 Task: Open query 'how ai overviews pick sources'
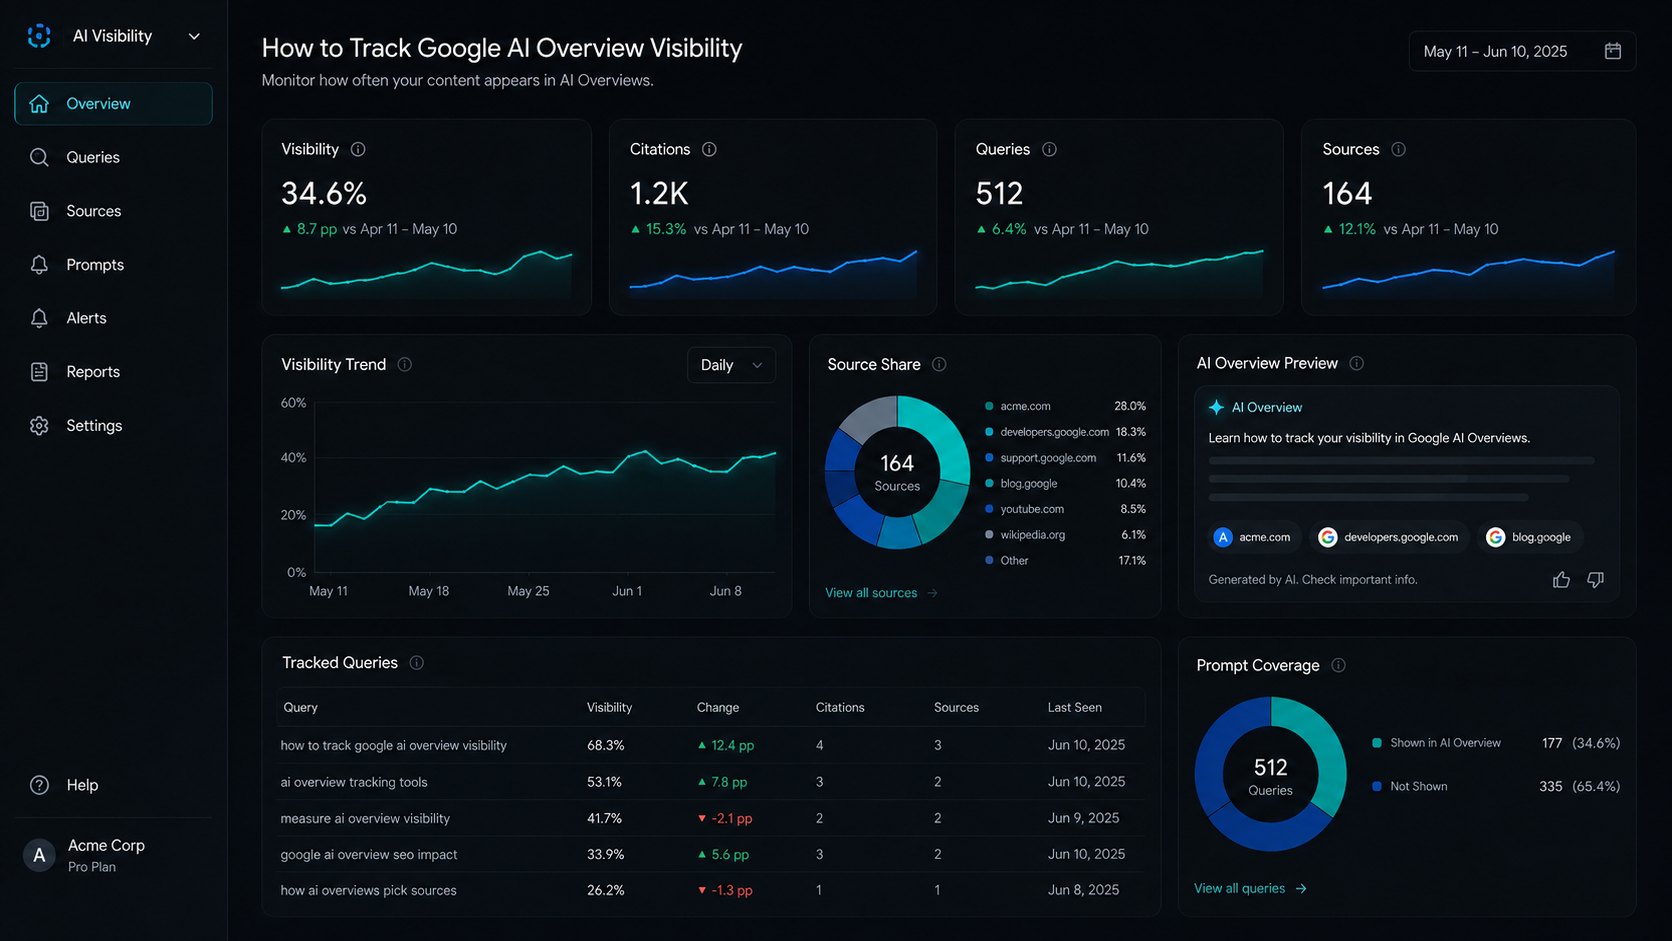click(x=368, y=890)
